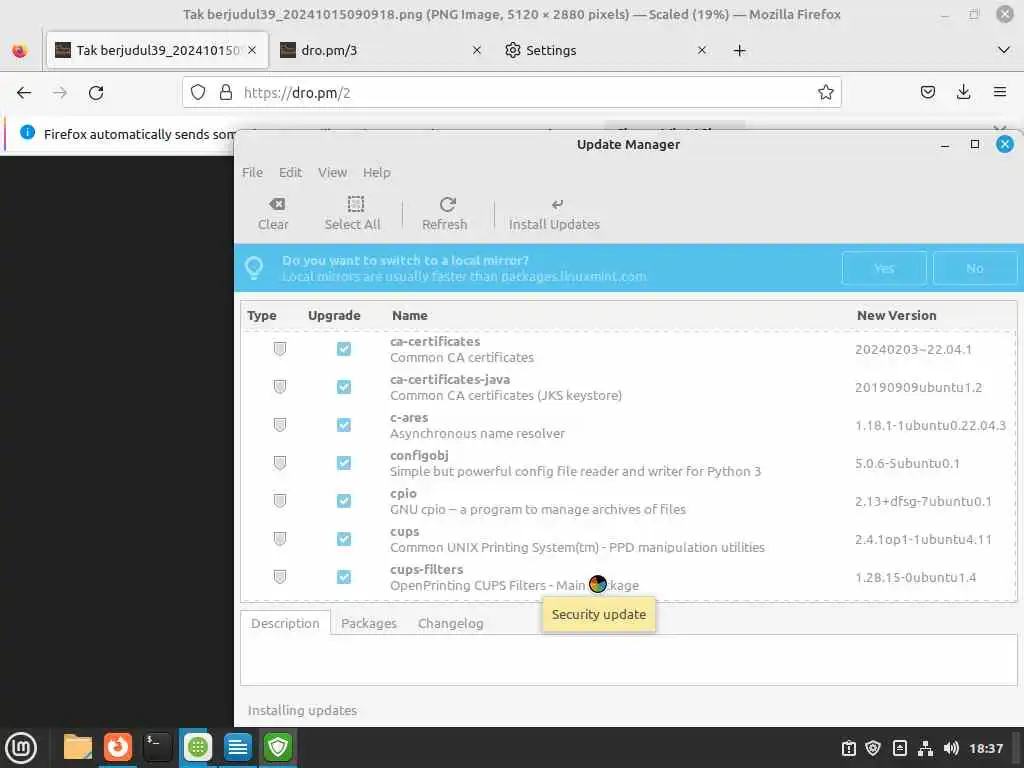Open a new Firefox tab with plus button
The height and width of the screenshot is (768, 1024).
click(739, 50)
